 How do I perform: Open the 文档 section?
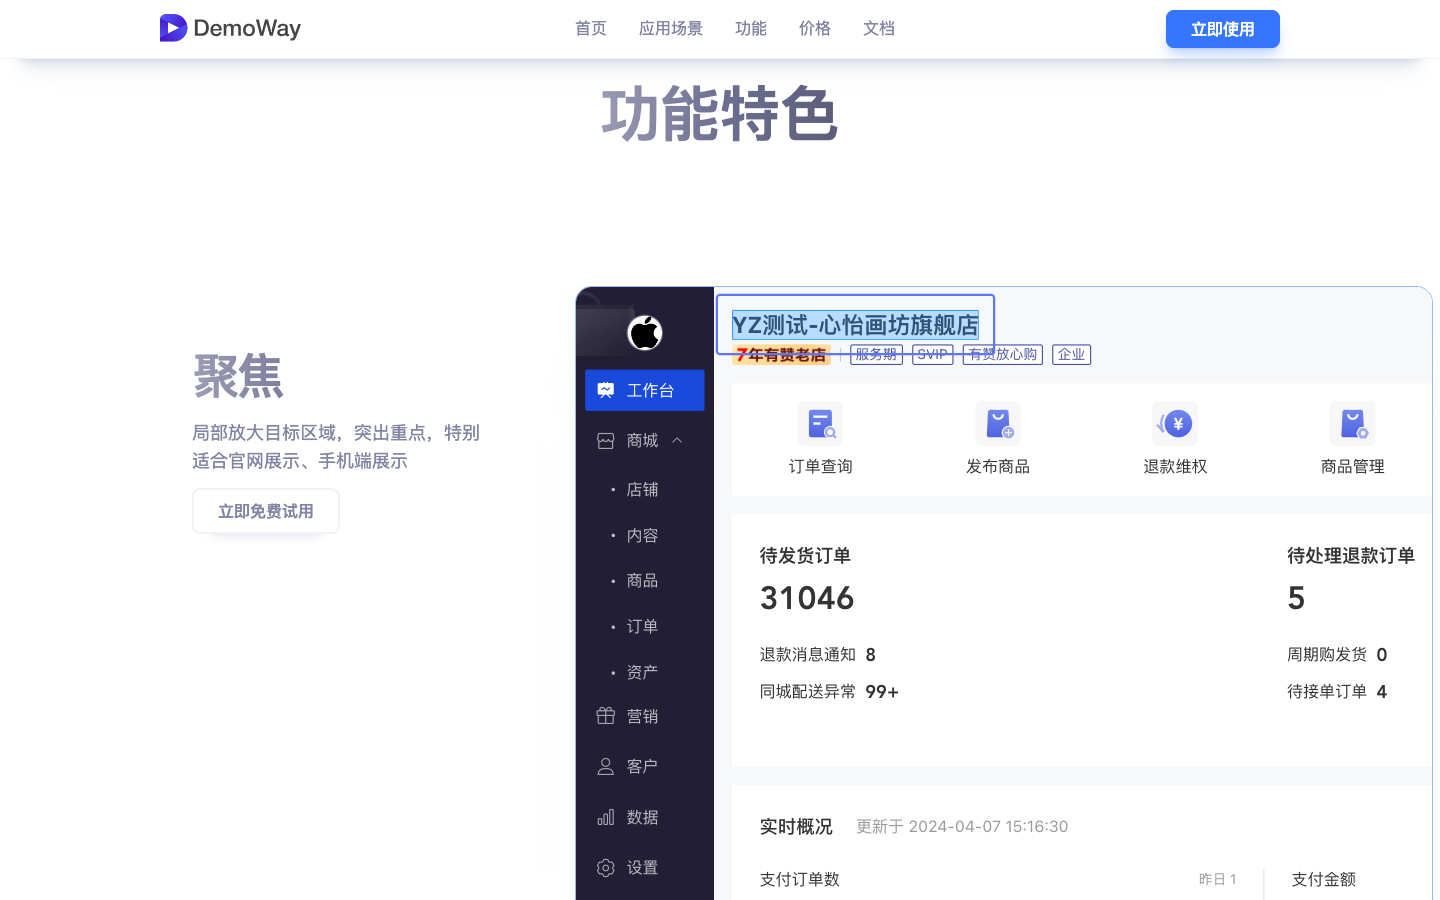[879, 28]
